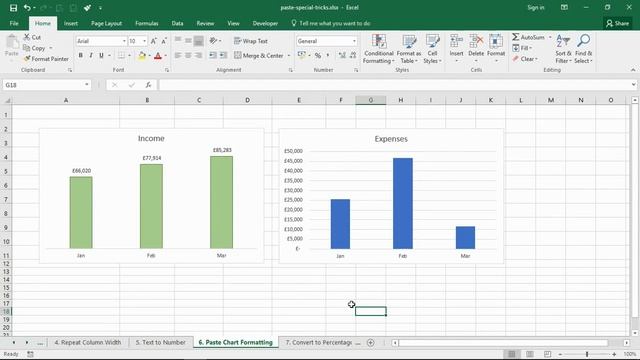Open the 5. Text to Number sheet

click(160, 342)
